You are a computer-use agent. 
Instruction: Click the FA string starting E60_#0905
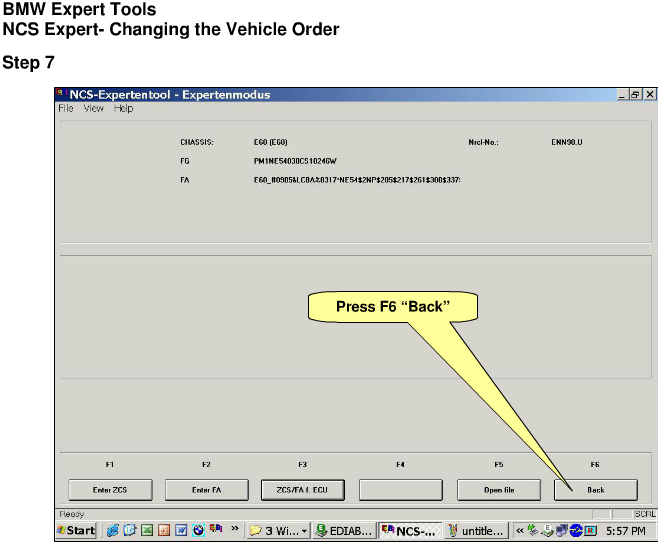(x=357, y=180)
